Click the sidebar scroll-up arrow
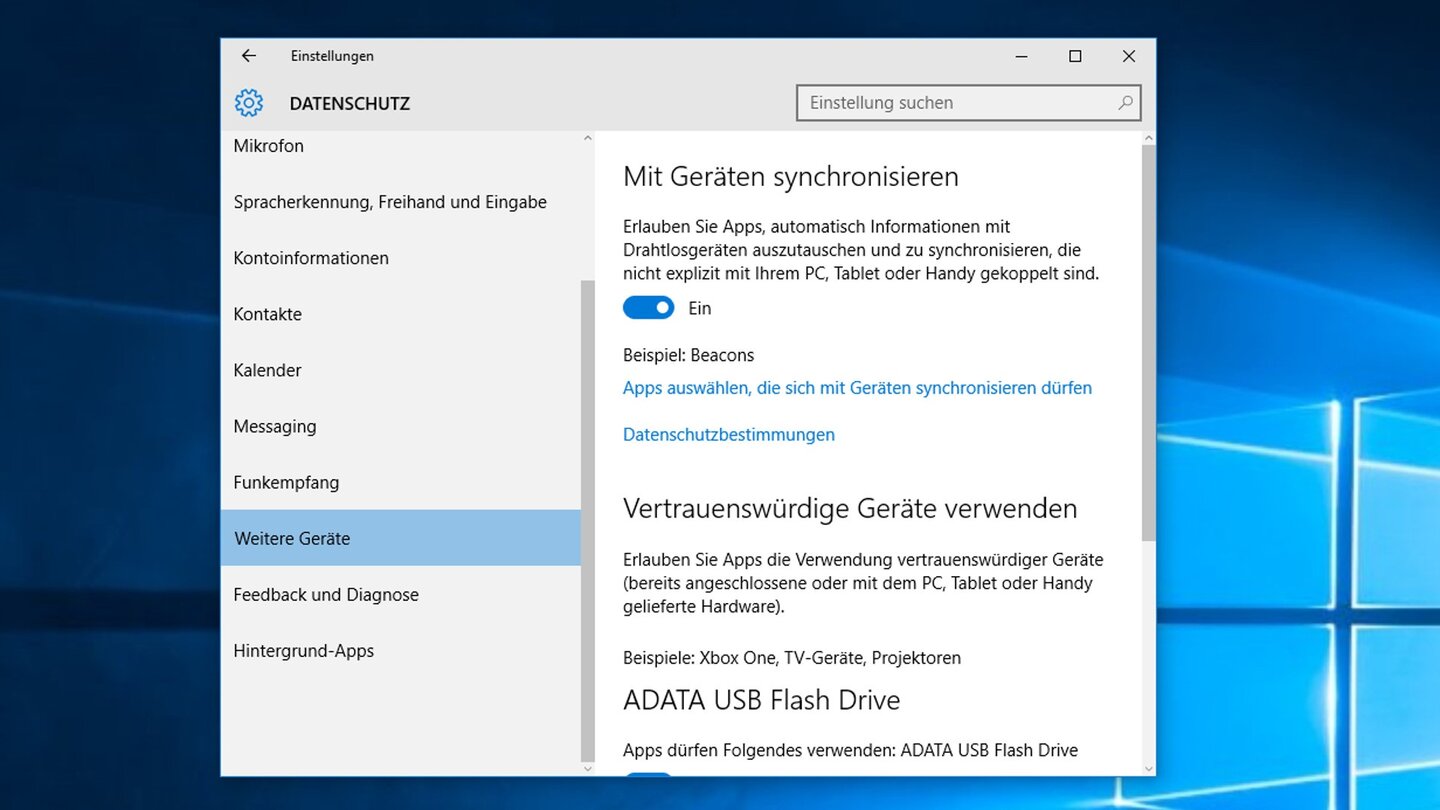1440x810 pixels. 587,139
